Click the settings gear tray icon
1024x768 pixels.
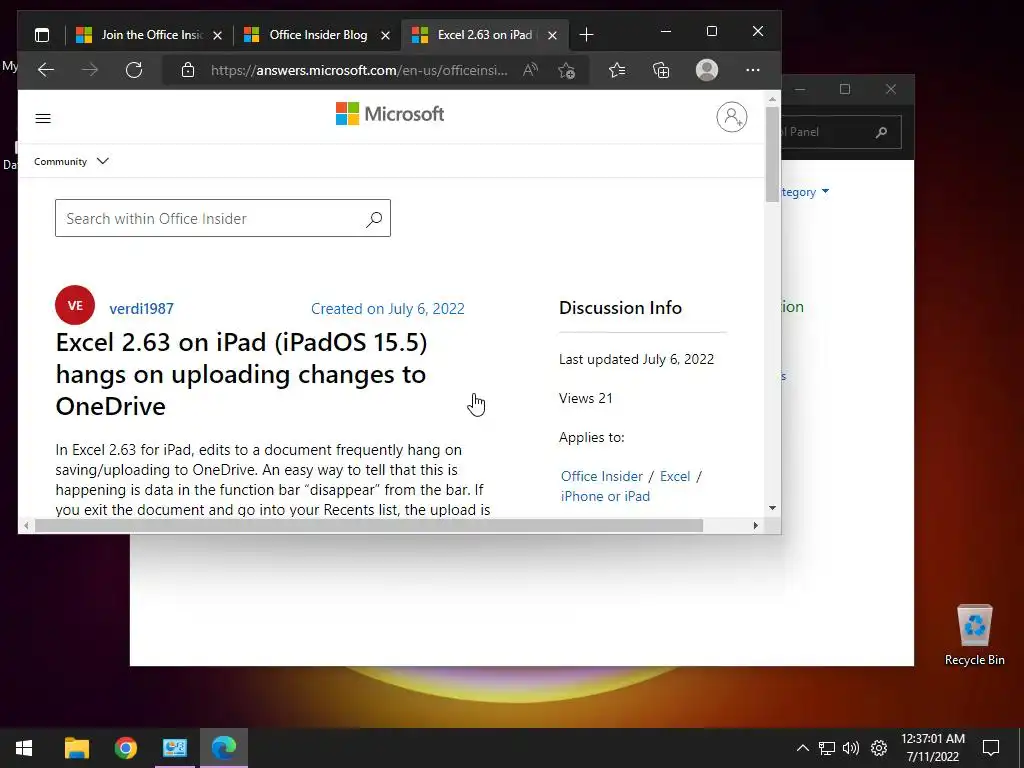879,748
